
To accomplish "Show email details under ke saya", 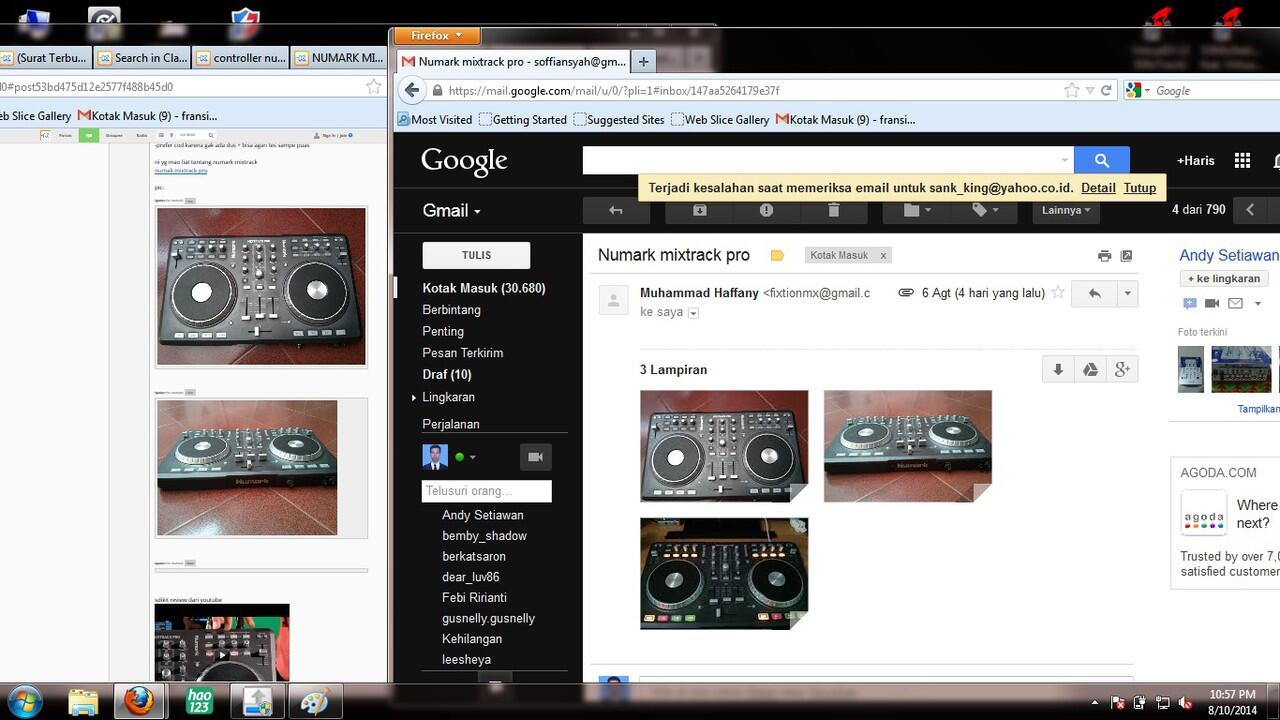I will [693, 313].
